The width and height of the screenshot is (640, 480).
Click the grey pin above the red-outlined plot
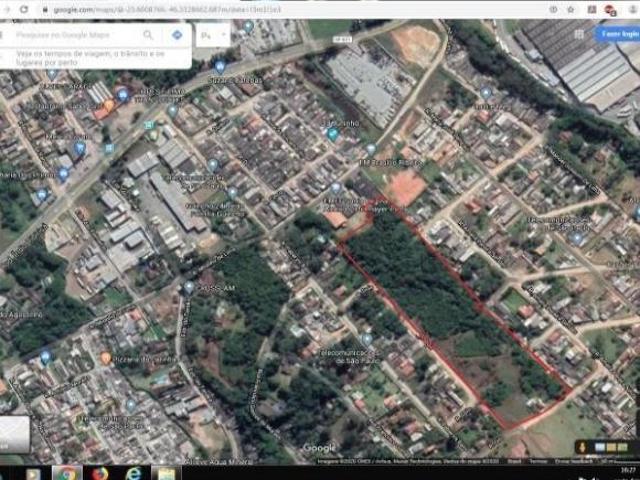point(336,188)
